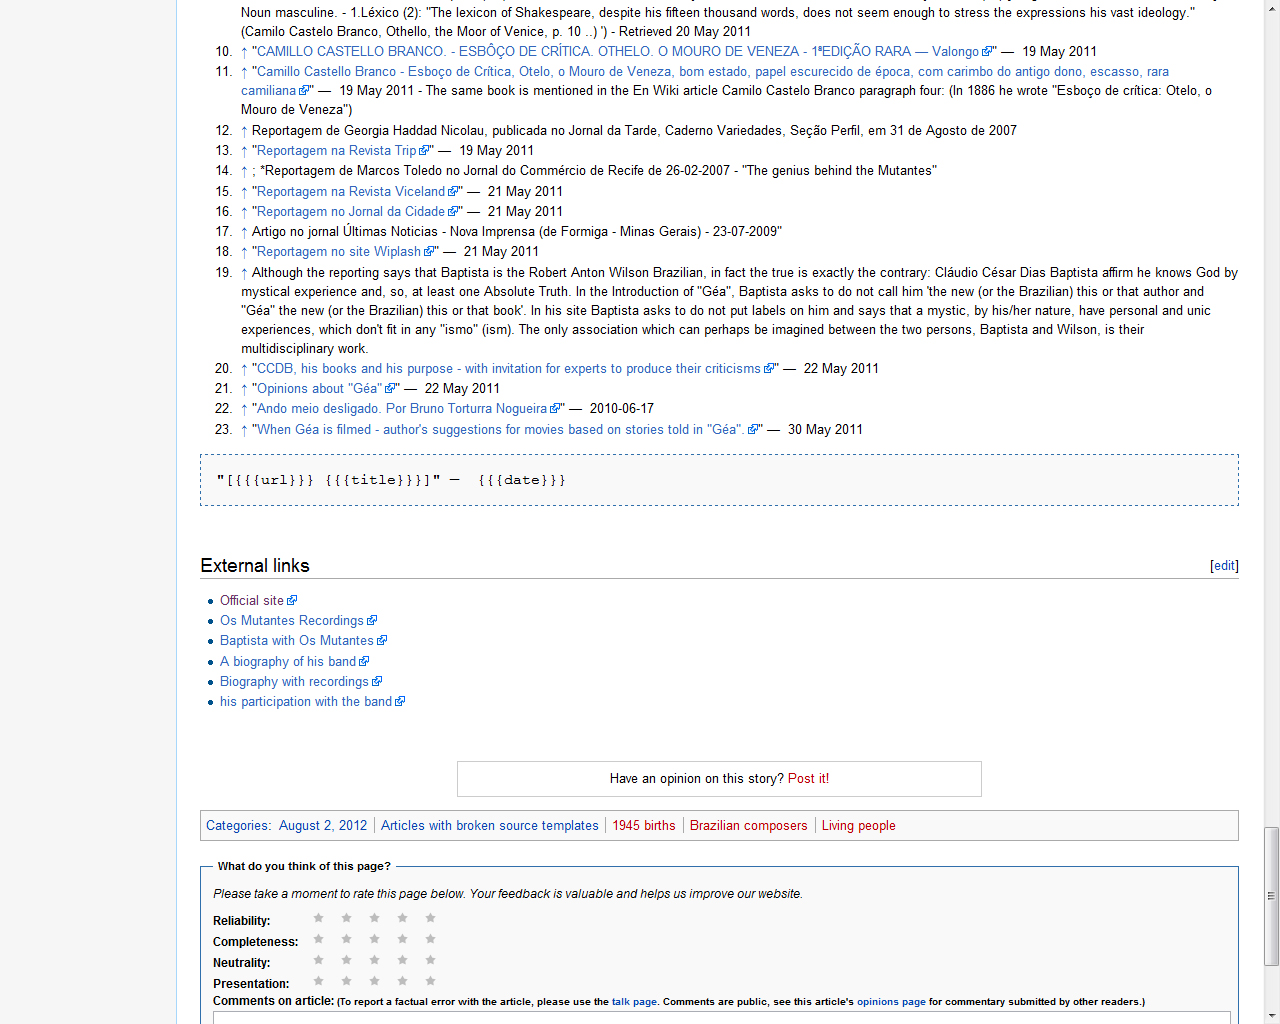Click the first Reliability rating star

pos(318,918)
